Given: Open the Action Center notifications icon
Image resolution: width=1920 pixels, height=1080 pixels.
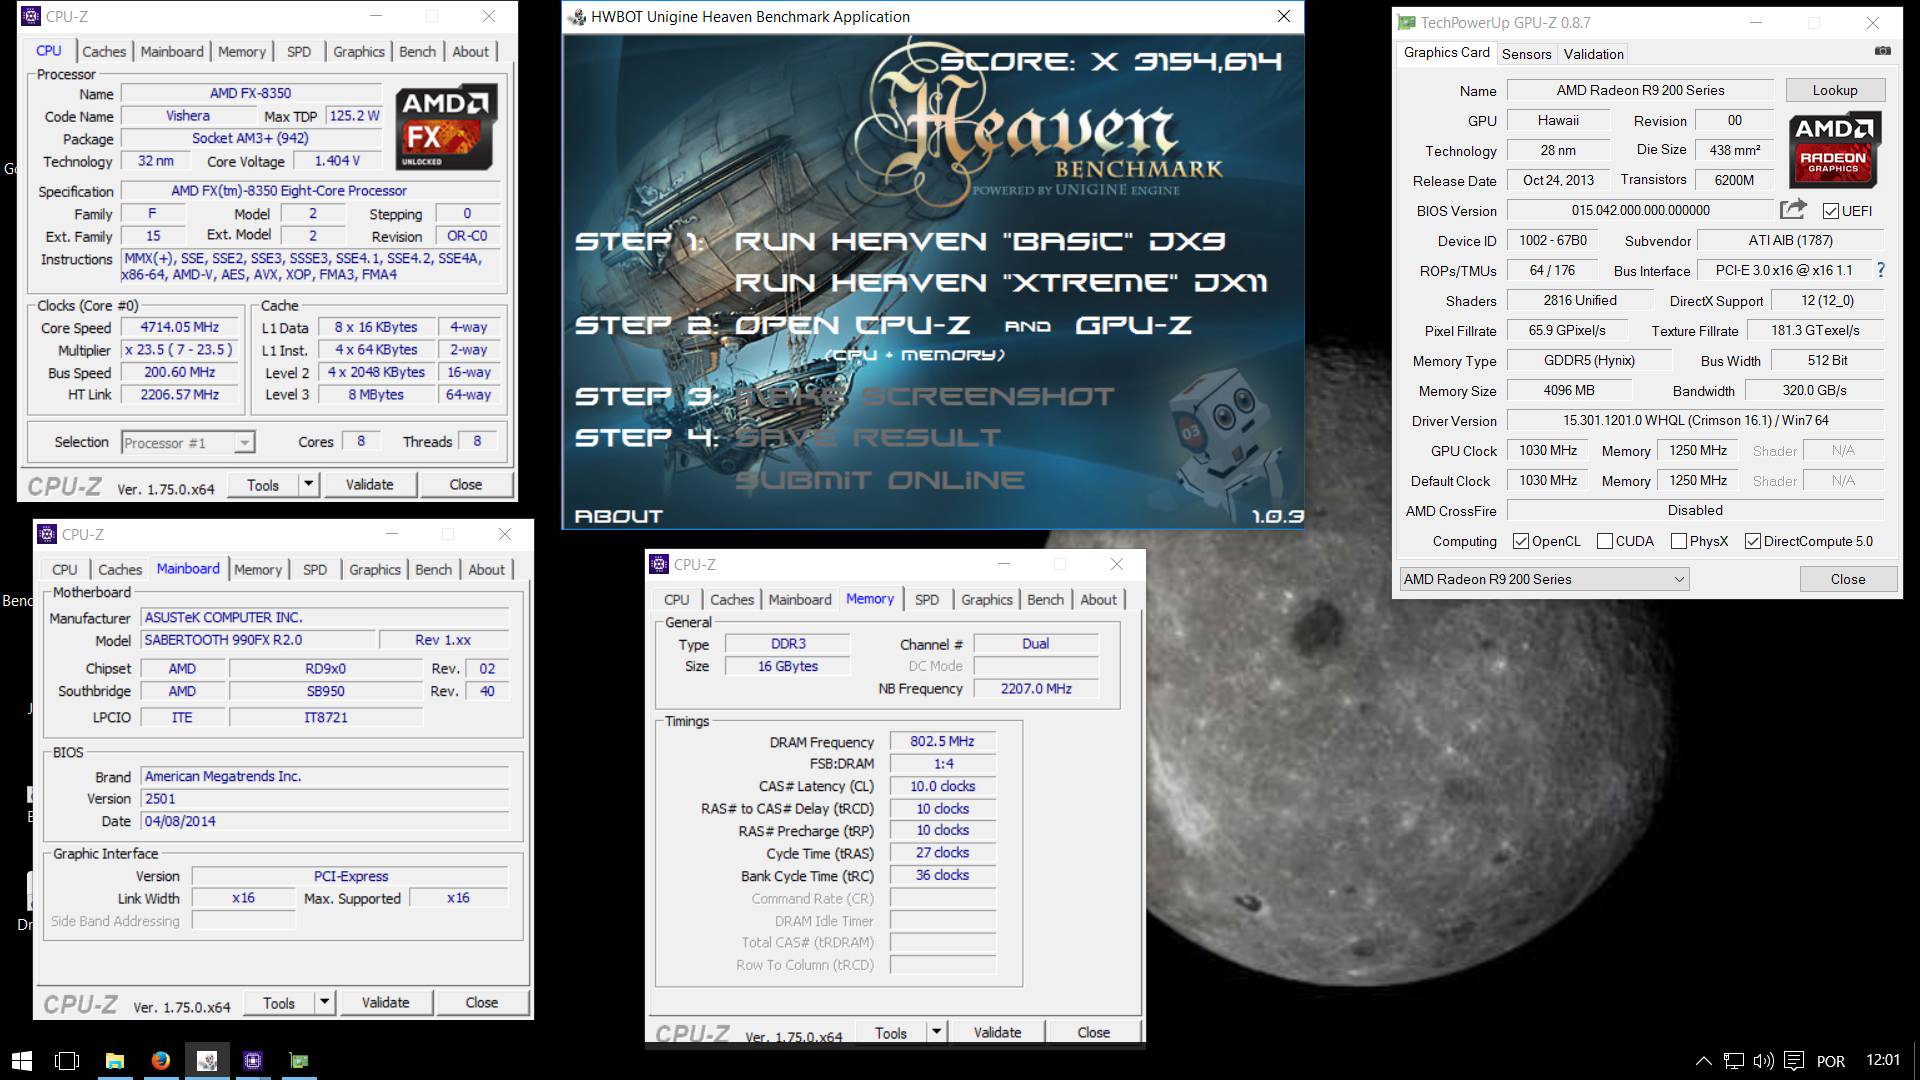Looking at the screenshot, I should (1795, 1060).
